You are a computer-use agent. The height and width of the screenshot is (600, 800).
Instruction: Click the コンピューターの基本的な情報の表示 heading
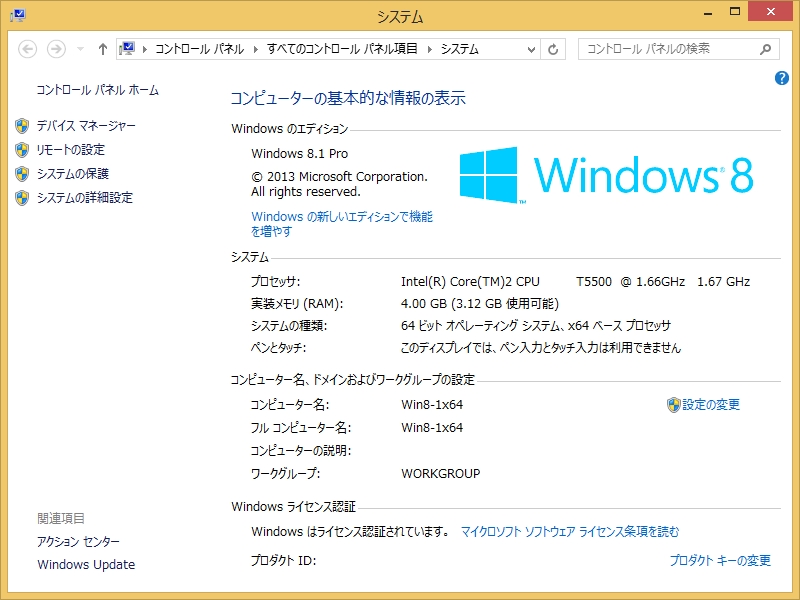point(348,98)
